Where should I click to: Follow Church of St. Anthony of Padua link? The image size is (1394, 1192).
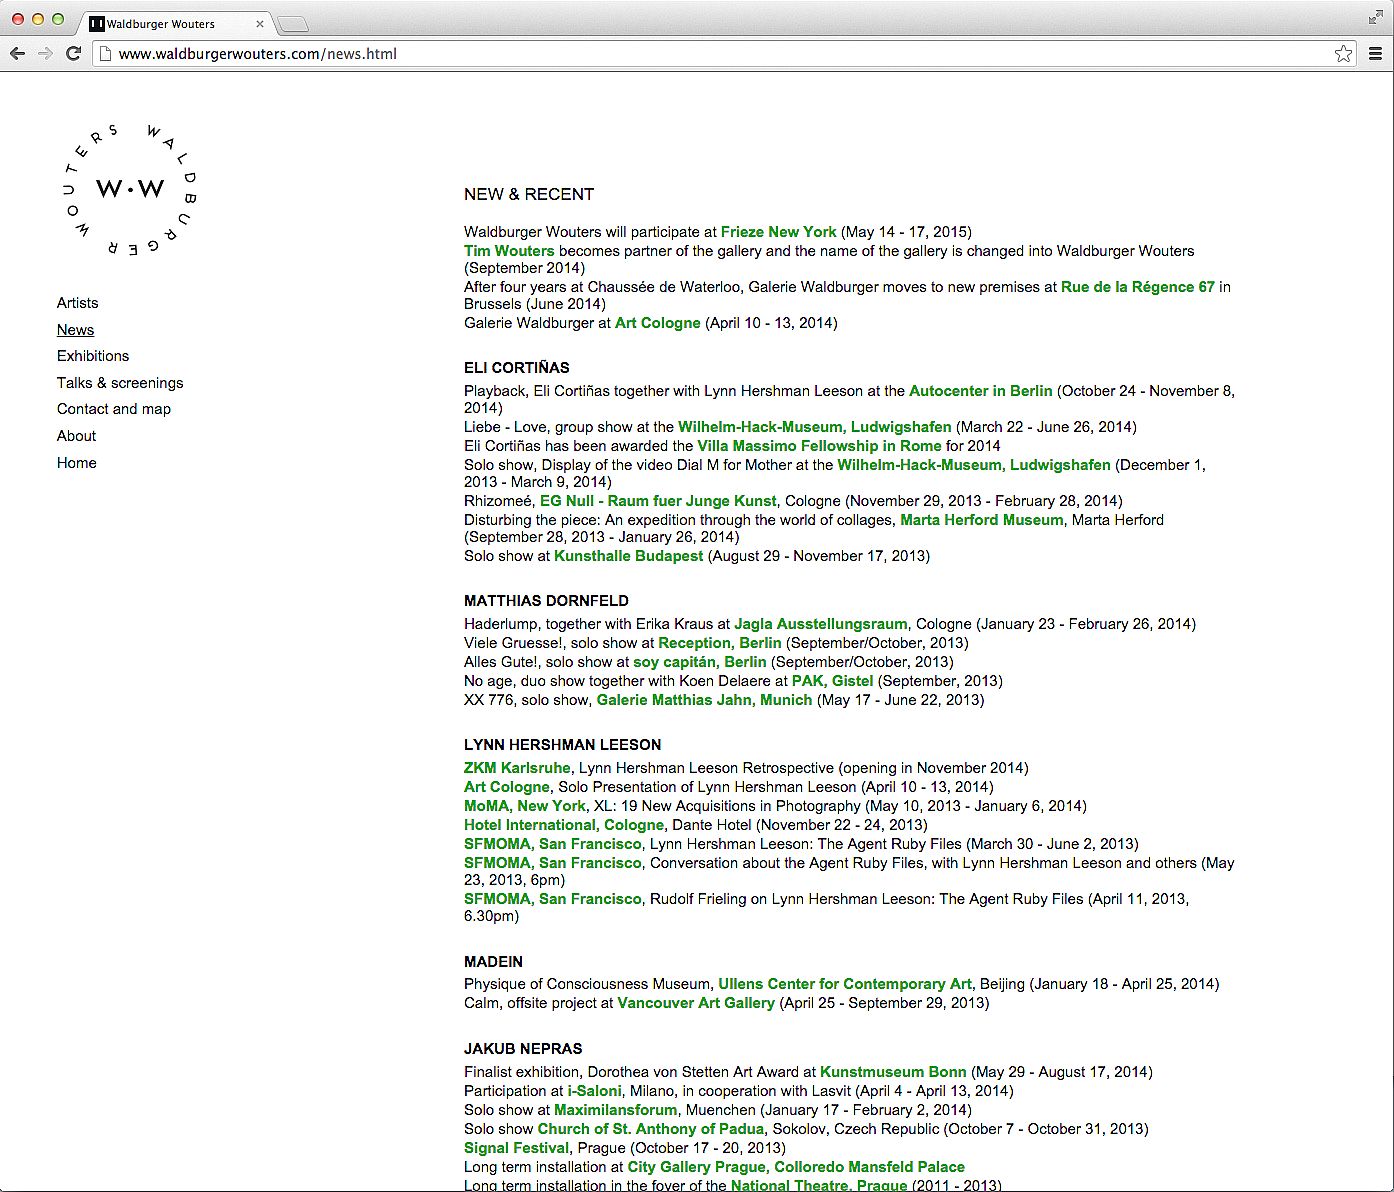point(651,1129)
